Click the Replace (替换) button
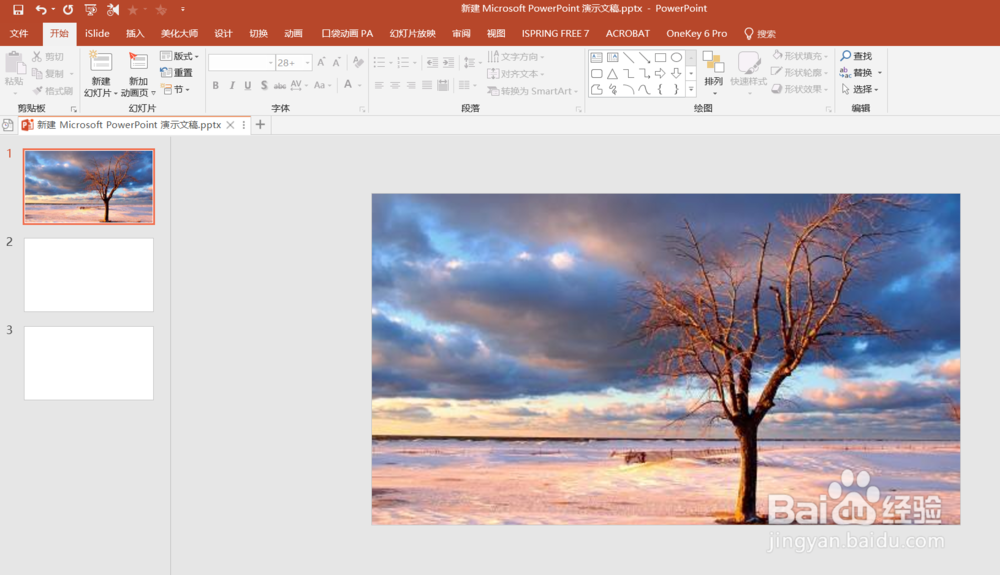This screenshot has width=1000, height=575. tap(860, 73)
